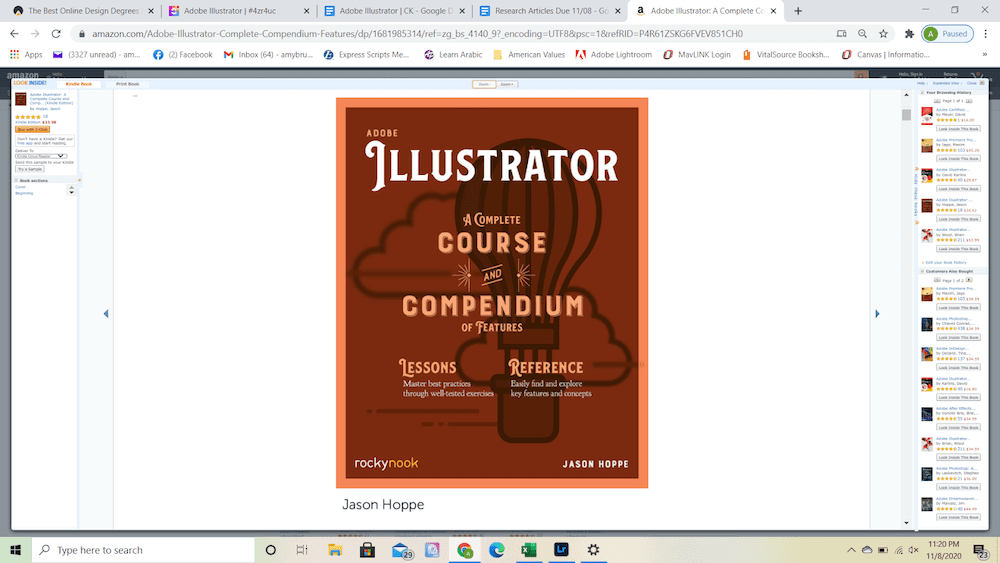This screenshot has height=563, width=1000.
Task: Step book sections list down arrow
Action: click(71, 192)
